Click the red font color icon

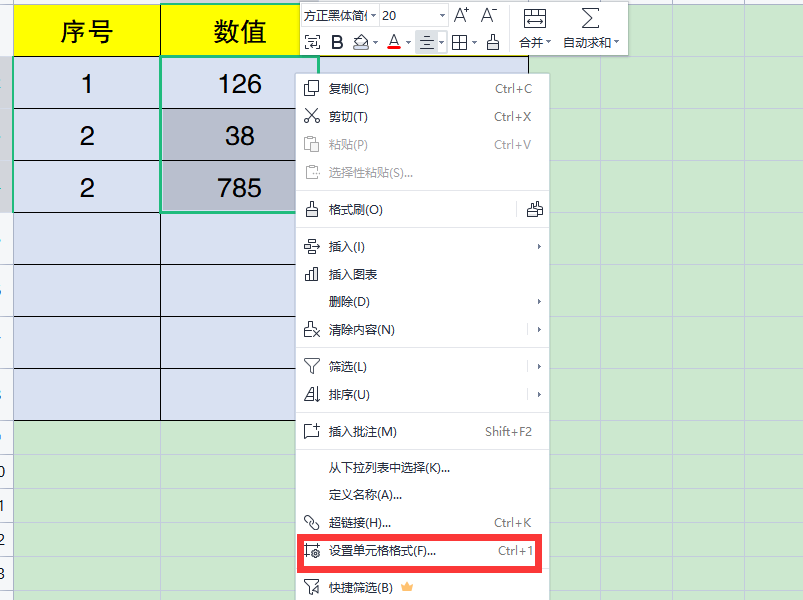pos(394,42)
